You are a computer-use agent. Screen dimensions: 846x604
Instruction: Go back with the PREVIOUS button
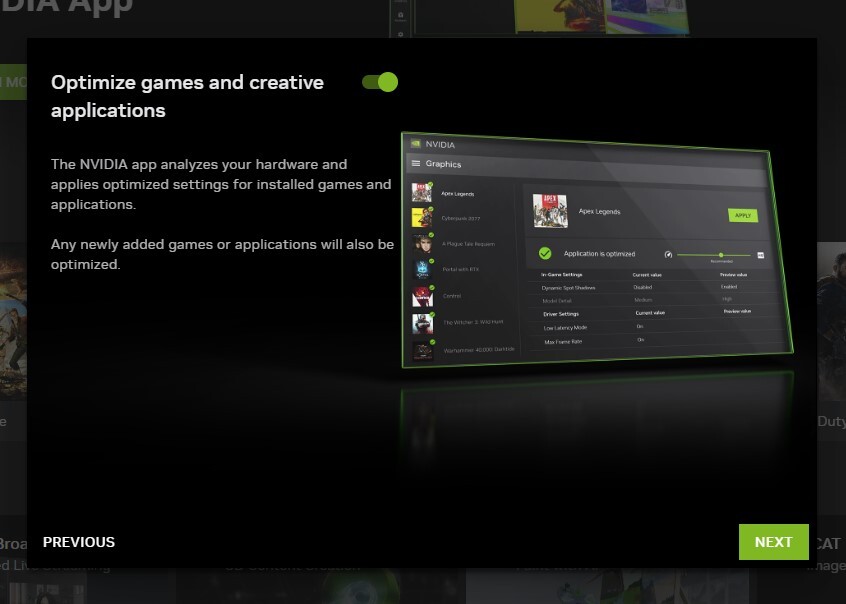(79, 542)
